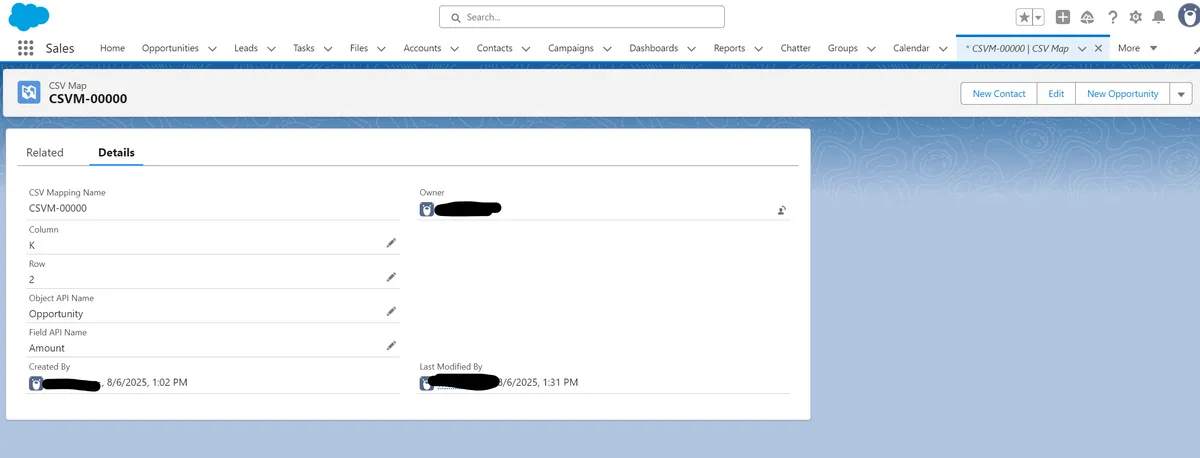This screenshot has height=458, width=1200.
Task: Open the Global Actions plus icon
Action: click(x=1063, y=17)
